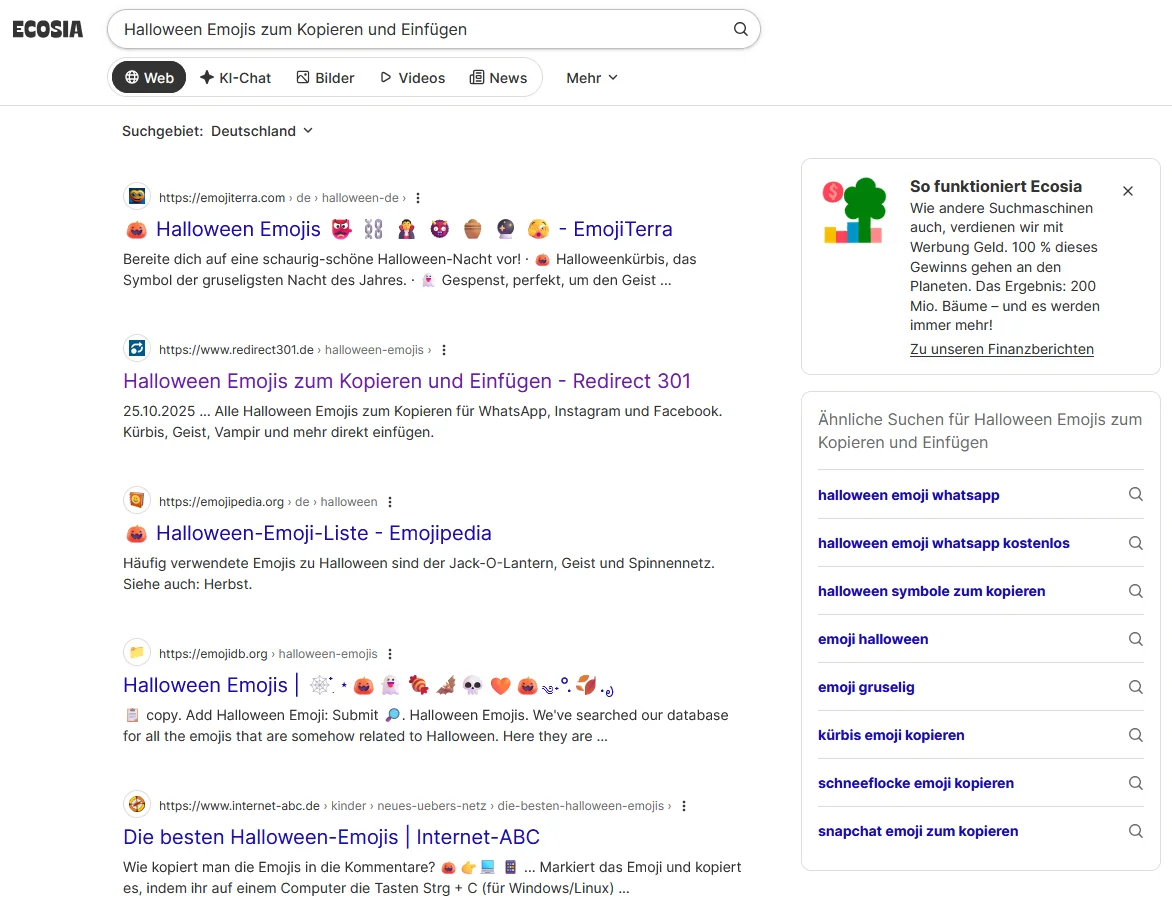Viewport: 1172px width, 904px height.
Task: Click the tree illustration in Ecosia card
Action: (x=854, y=210)
